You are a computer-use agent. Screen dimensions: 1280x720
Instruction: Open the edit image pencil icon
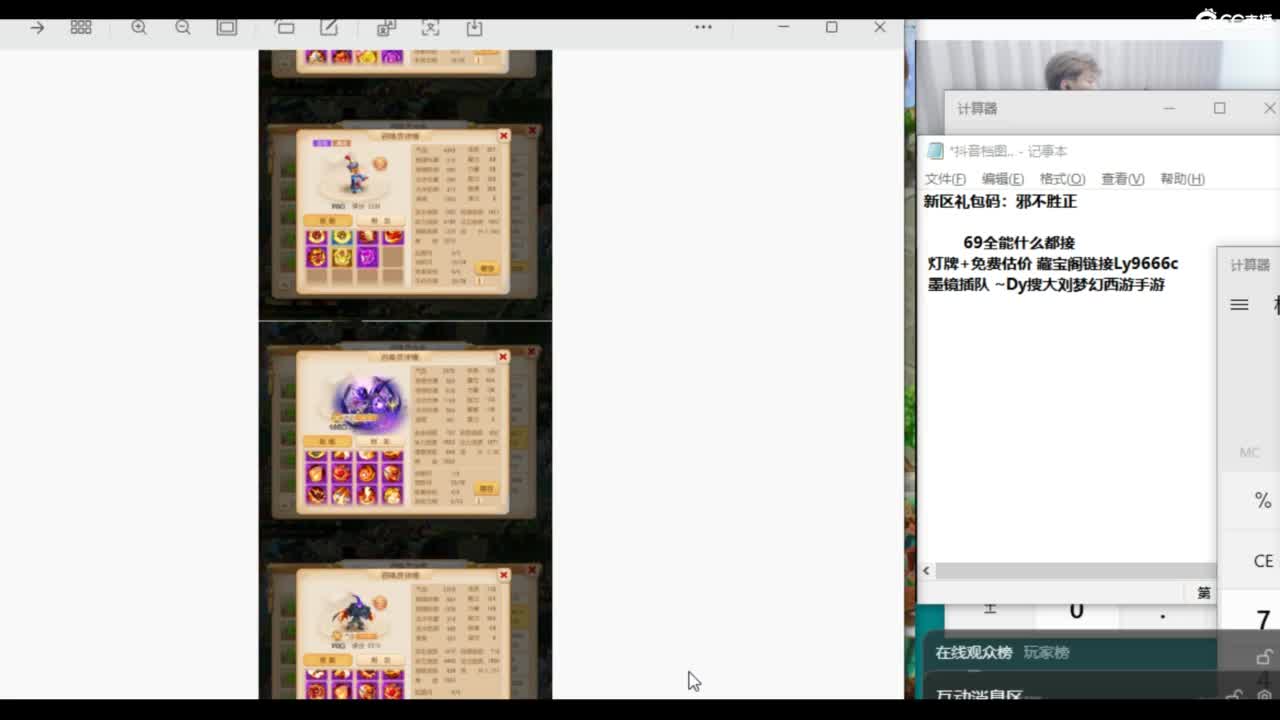click(x=329, y=28)
